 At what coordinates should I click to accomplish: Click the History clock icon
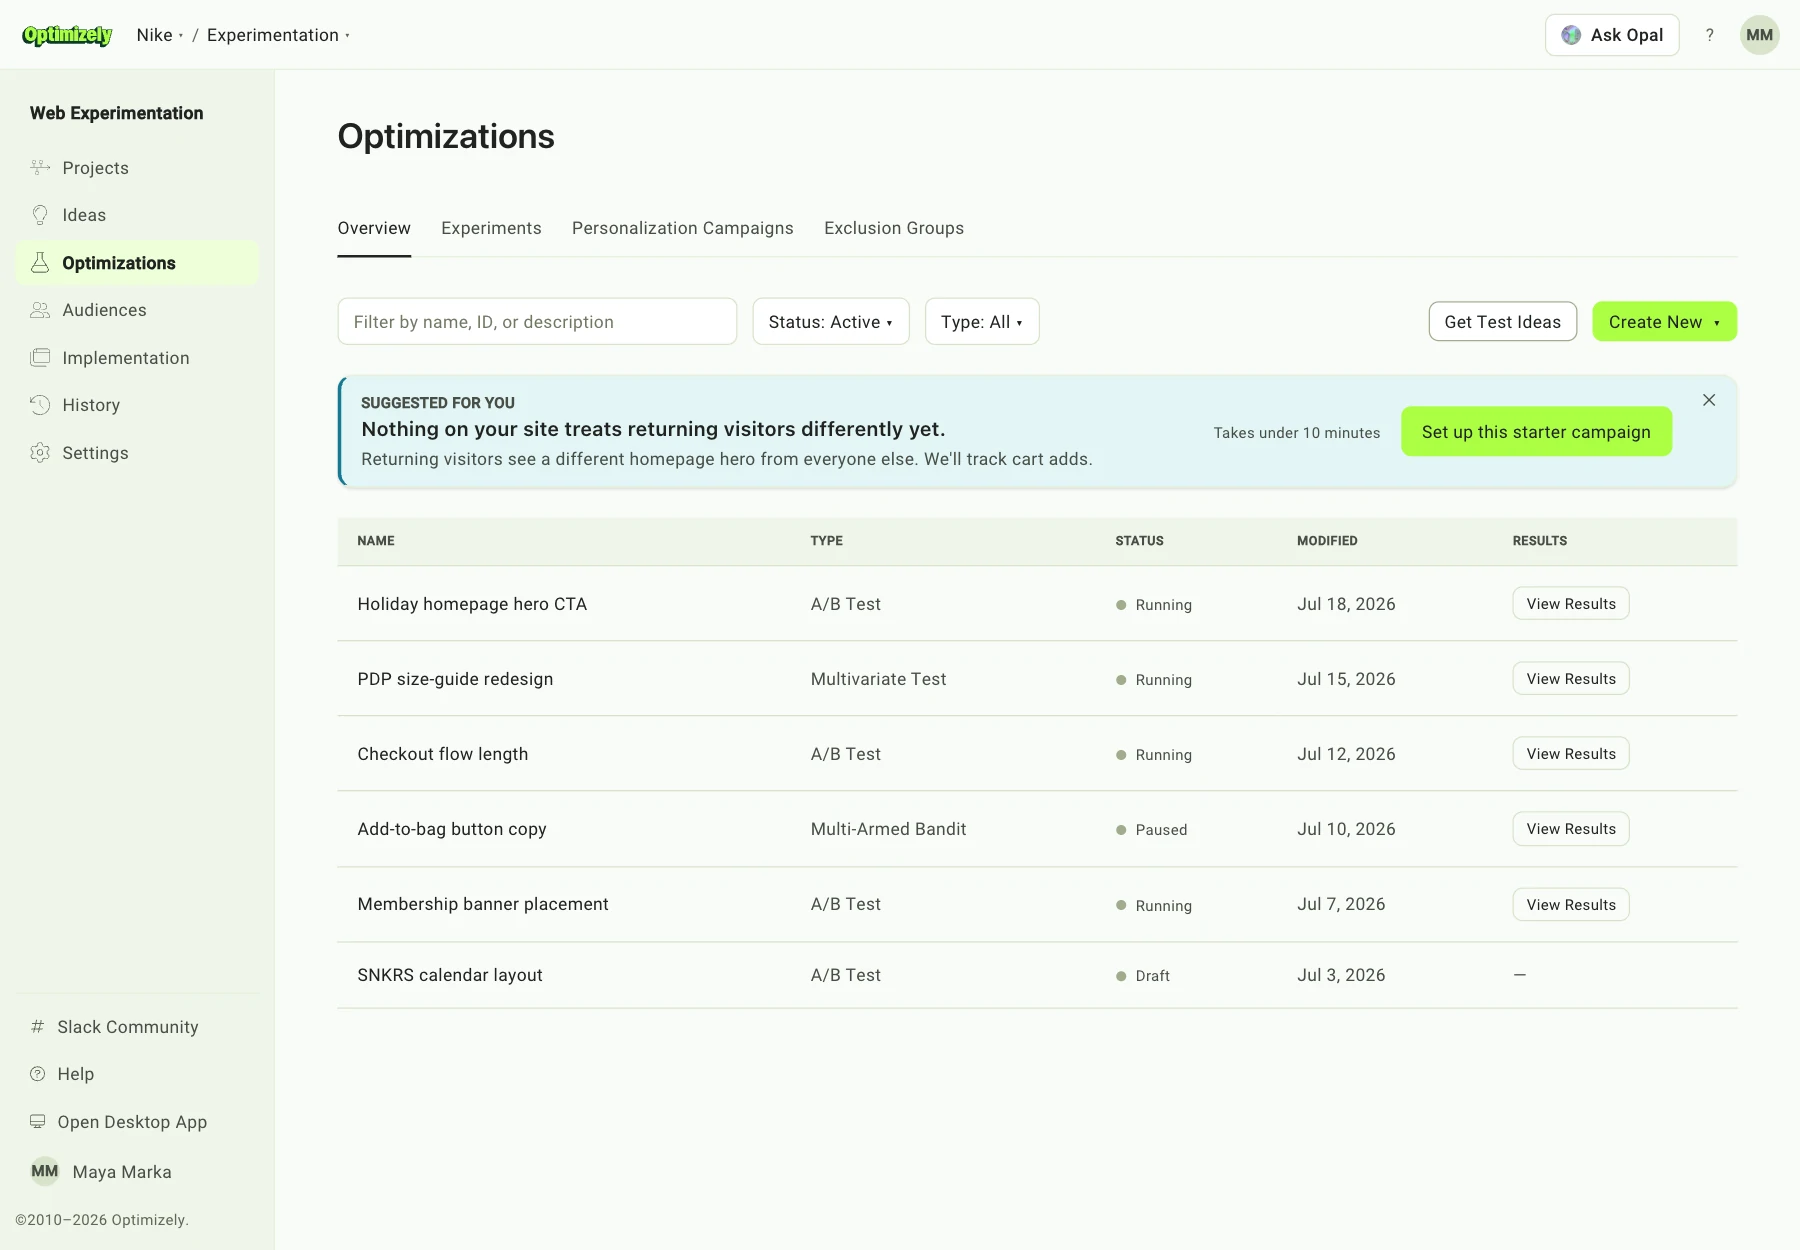click(40, 405)
